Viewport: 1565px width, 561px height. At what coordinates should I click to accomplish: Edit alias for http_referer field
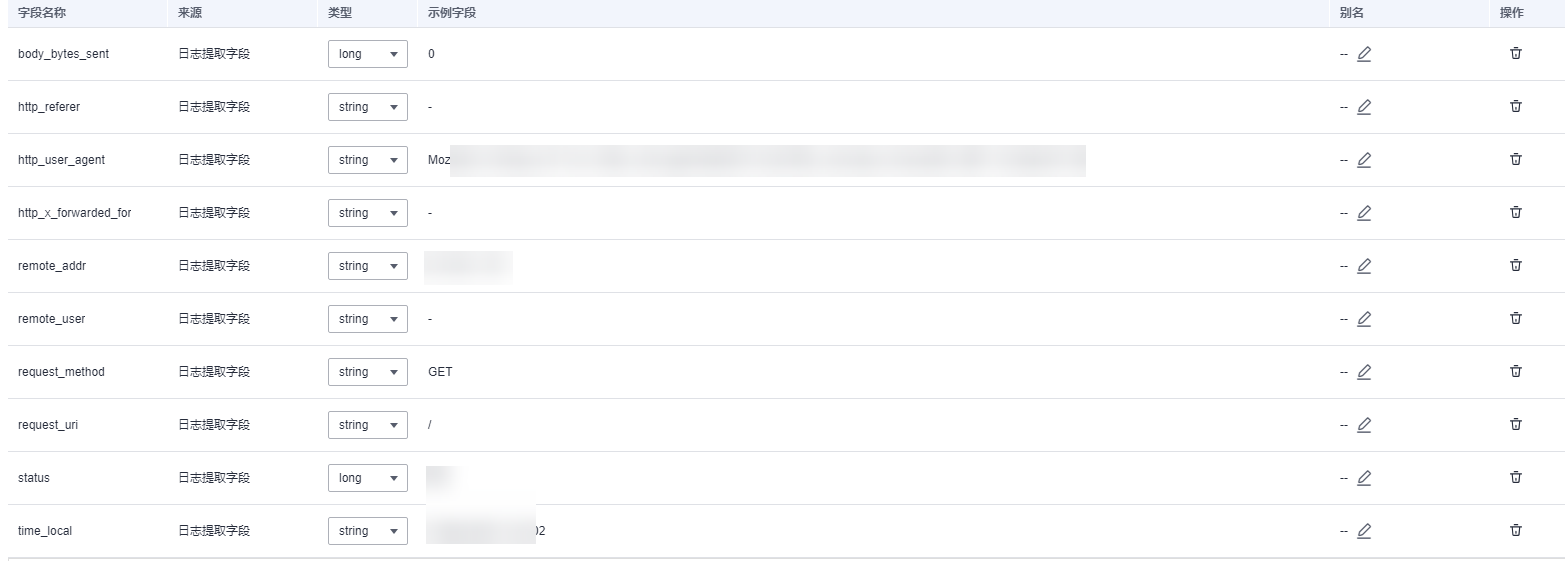pos(1364,107)
